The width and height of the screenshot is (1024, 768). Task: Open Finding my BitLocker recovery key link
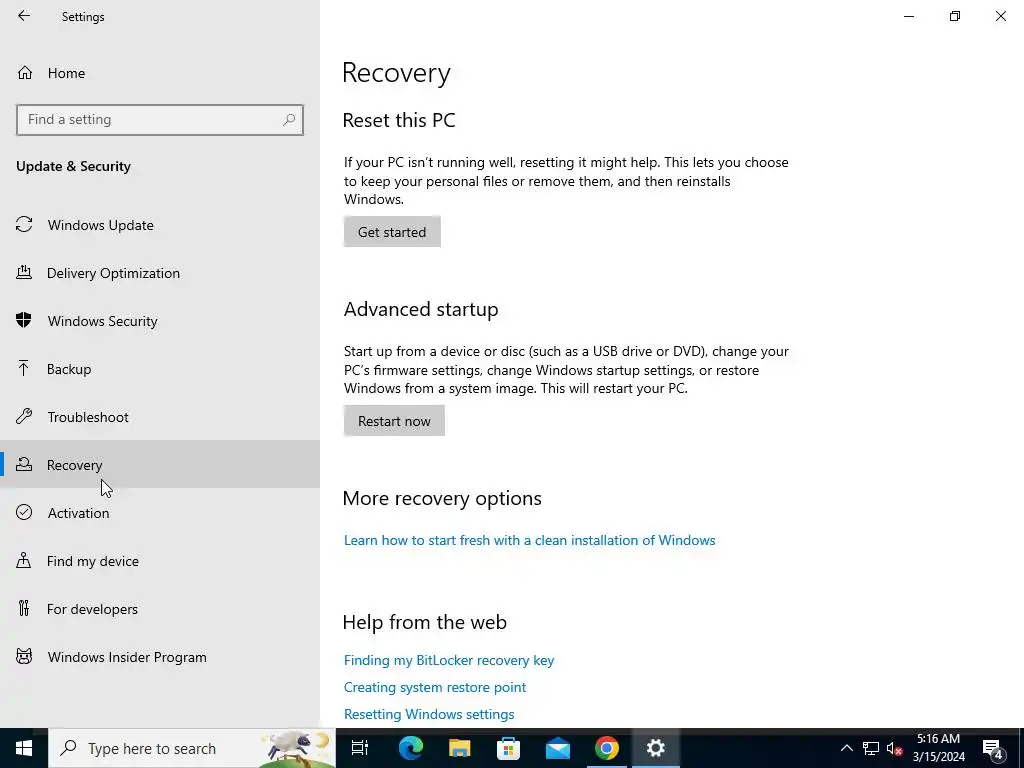pyautogui.click(x=449, y=660)
